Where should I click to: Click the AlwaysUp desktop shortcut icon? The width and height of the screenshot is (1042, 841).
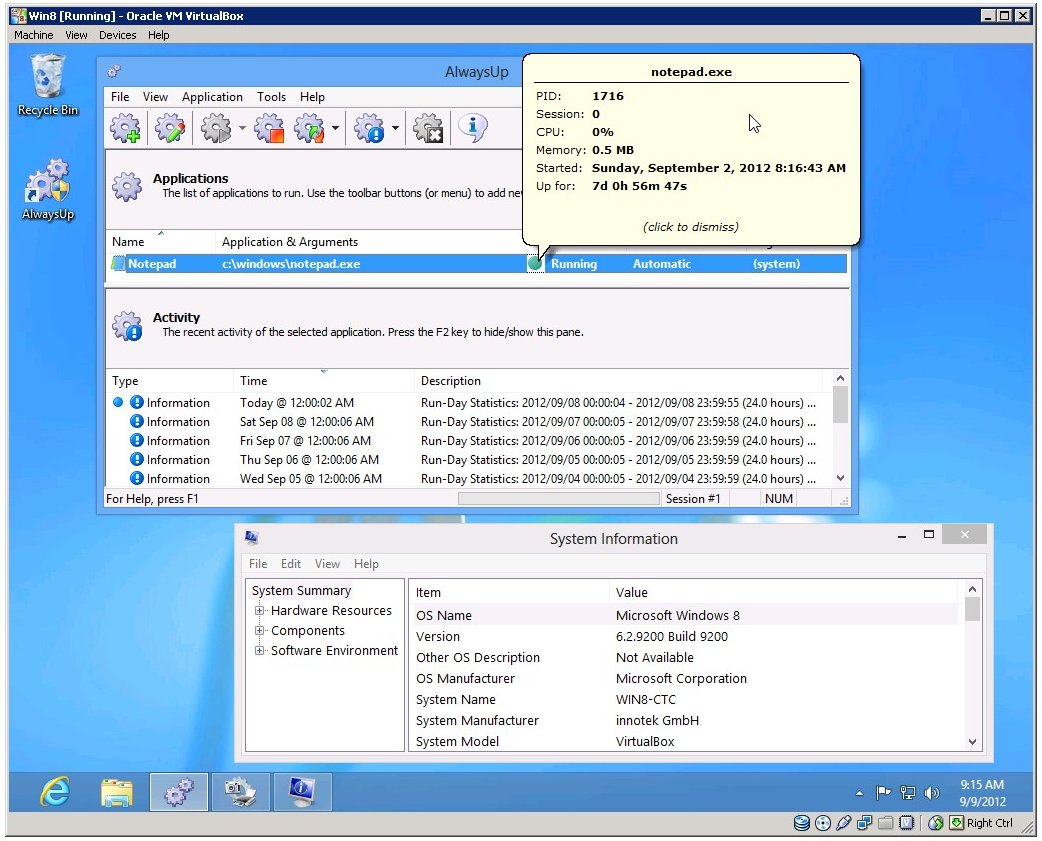(x=47, y=189)
